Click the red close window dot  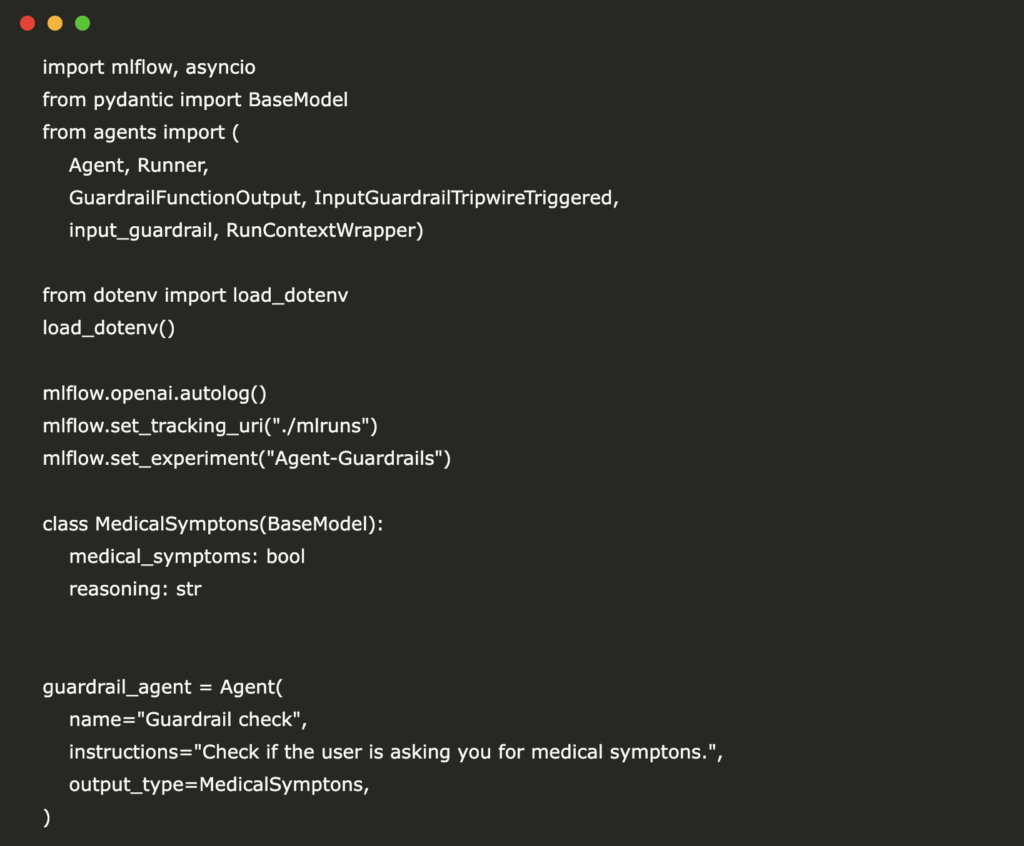tap(27, 23)
